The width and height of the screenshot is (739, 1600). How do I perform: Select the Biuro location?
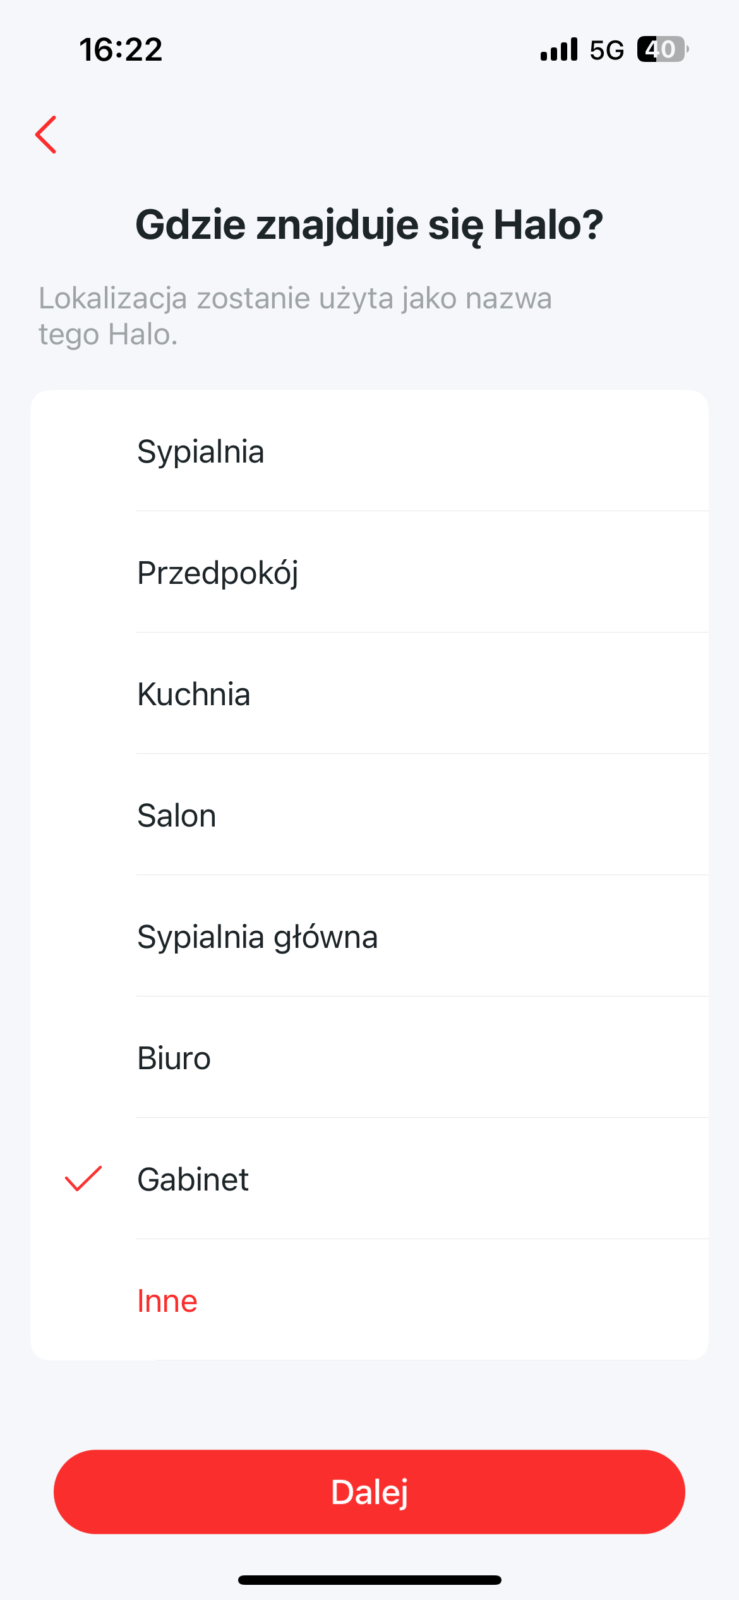tap(174, 1058)
